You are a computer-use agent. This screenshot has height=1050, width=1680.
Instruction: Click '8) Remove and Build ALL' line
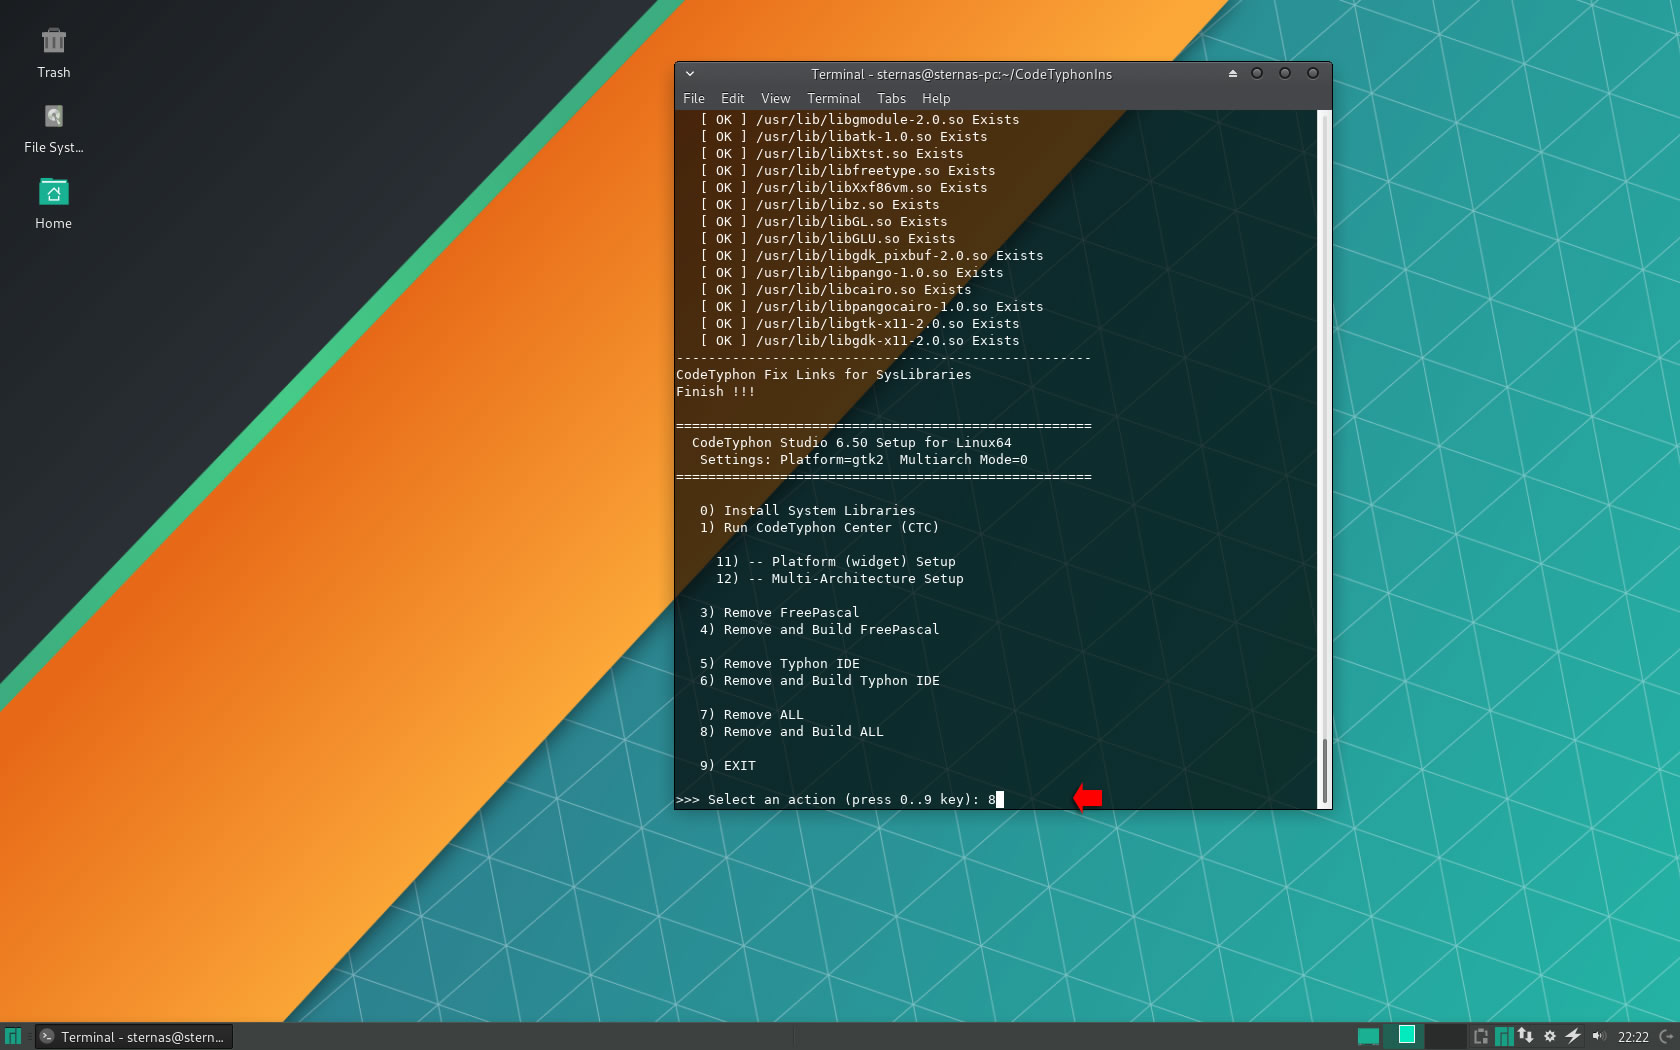[792, 732]
